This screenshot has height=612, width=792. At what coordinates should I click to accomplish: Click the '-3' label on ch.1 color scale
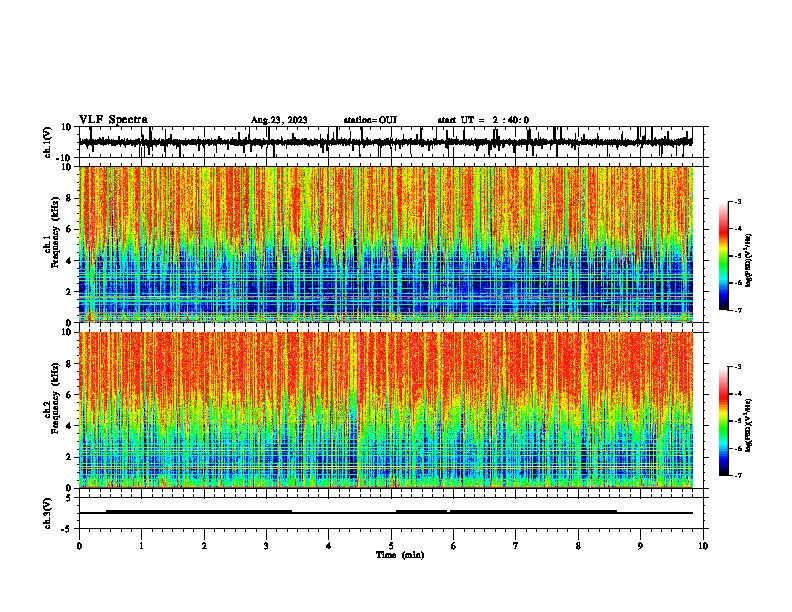pyautogui.click(x=737, y=201)
